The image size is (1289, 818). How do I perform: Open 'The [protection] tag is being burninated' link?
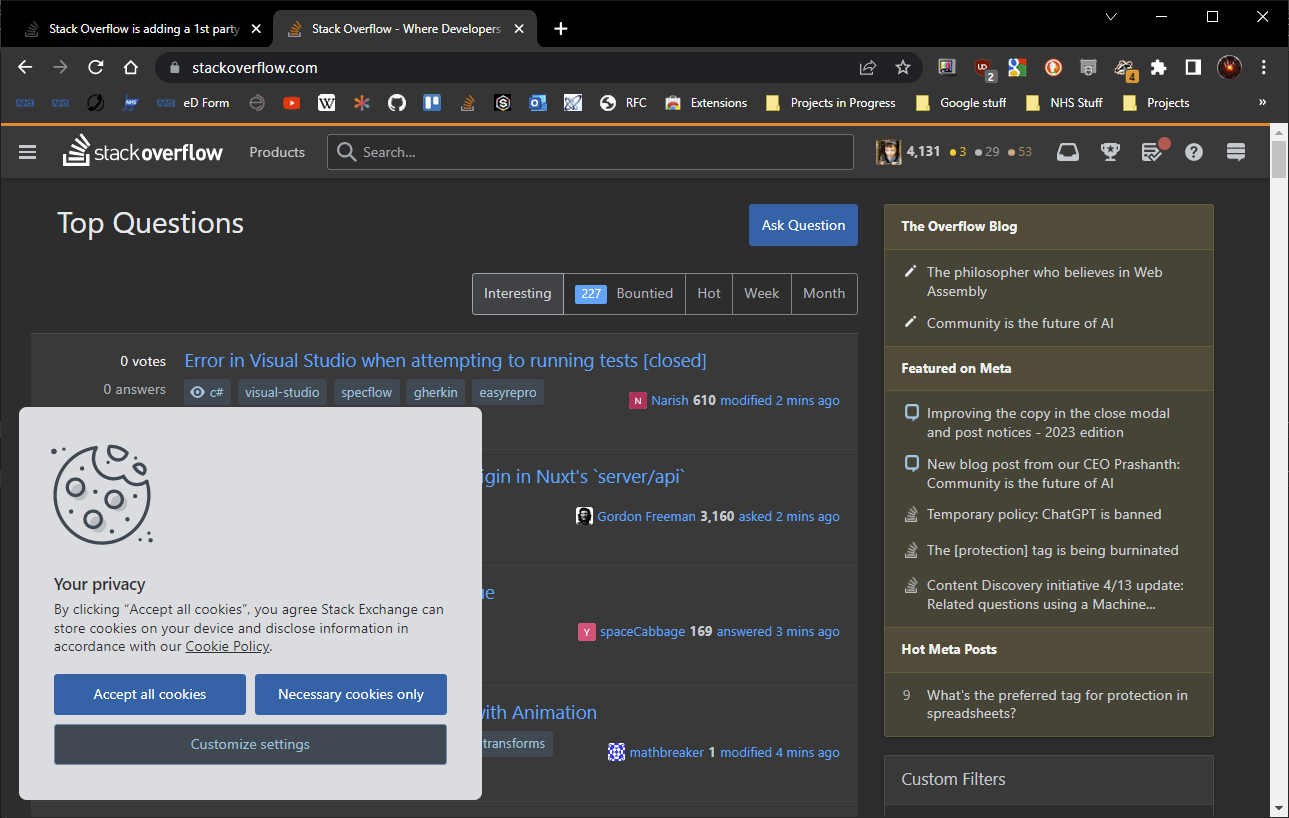1052,550
